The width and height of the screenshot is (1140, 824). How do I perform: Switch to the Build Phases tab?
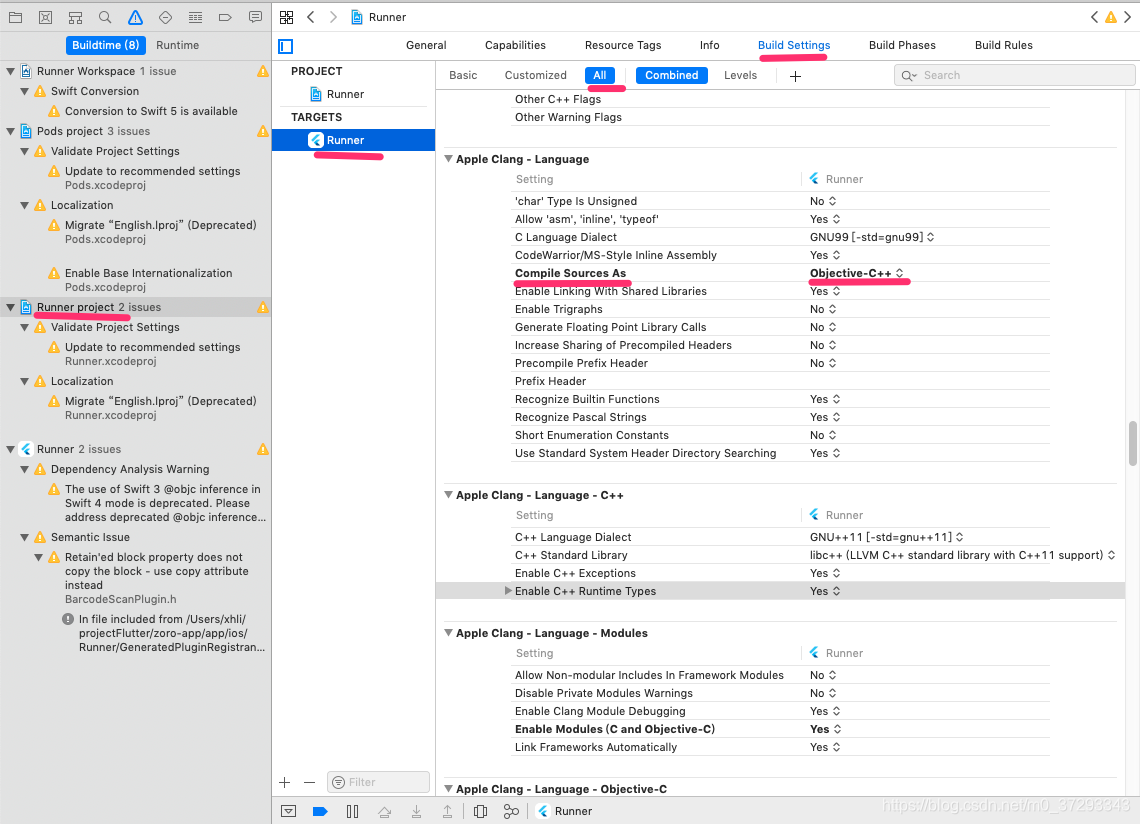(902, 45)
